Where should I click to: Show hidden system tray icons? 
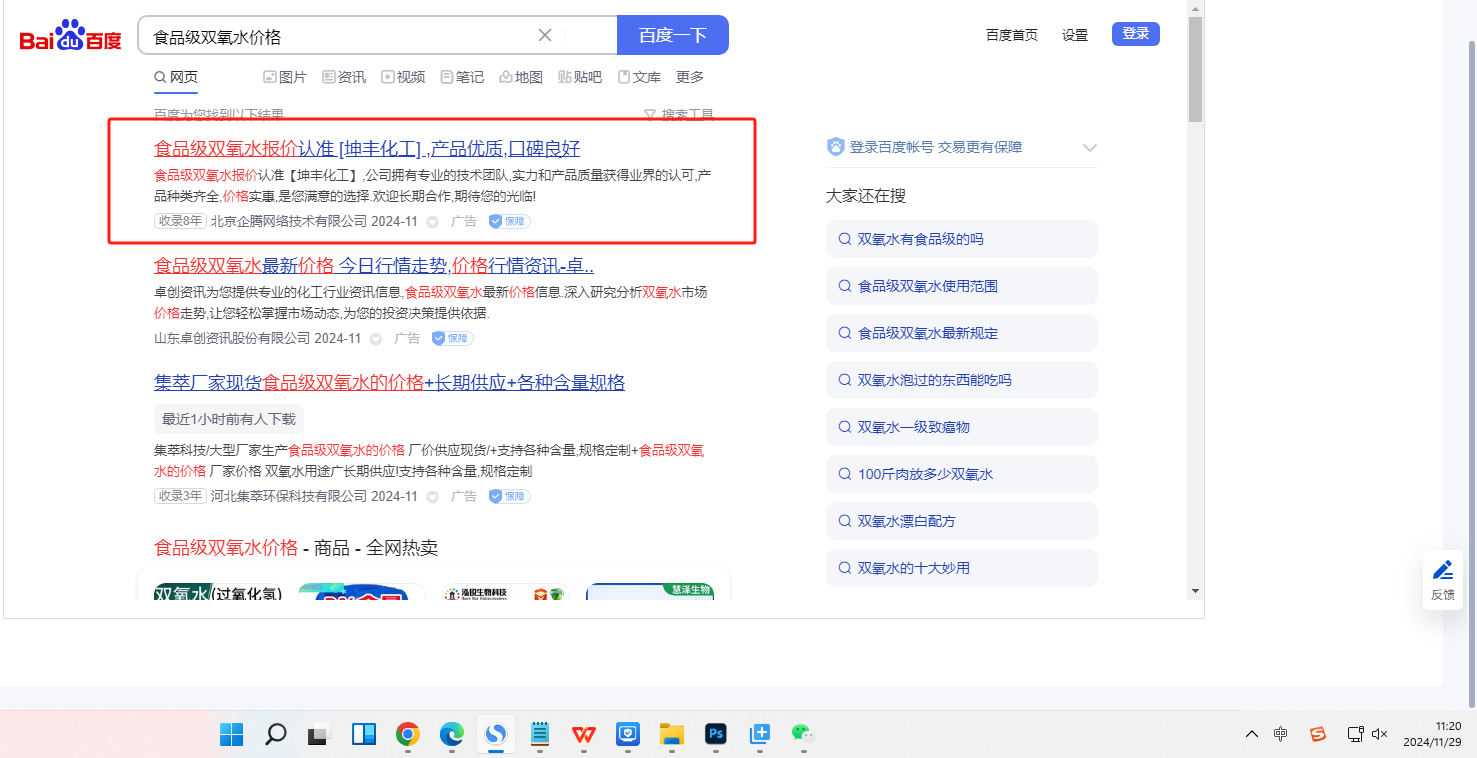[1252, 734]
